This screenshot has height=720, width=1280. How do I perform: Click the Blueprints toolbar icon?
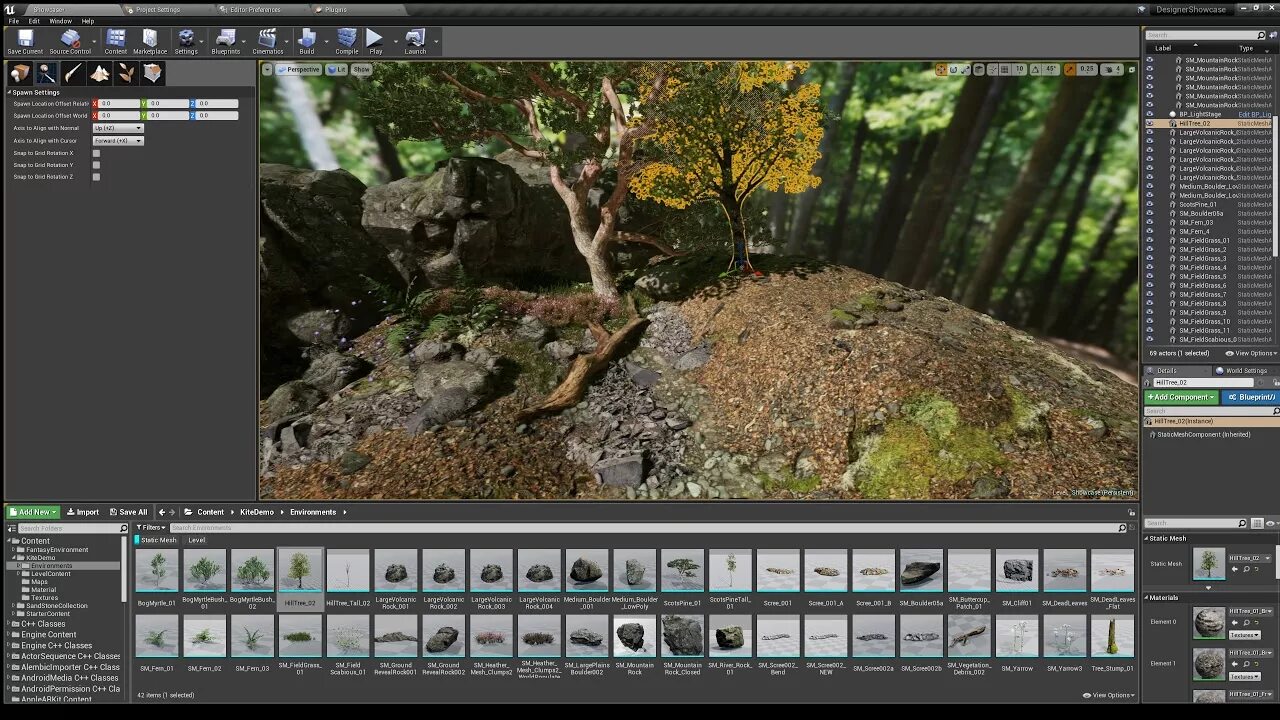pyautogui.click(x=226, y=41)
